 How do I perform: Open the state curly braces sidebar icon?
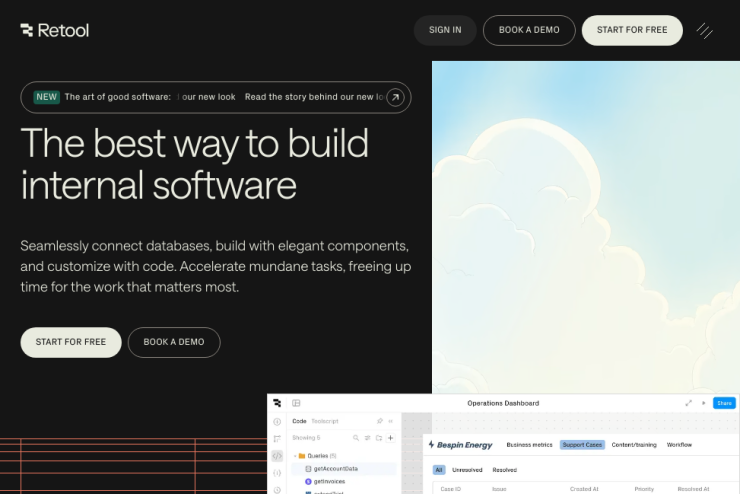(x=277, y=473)
